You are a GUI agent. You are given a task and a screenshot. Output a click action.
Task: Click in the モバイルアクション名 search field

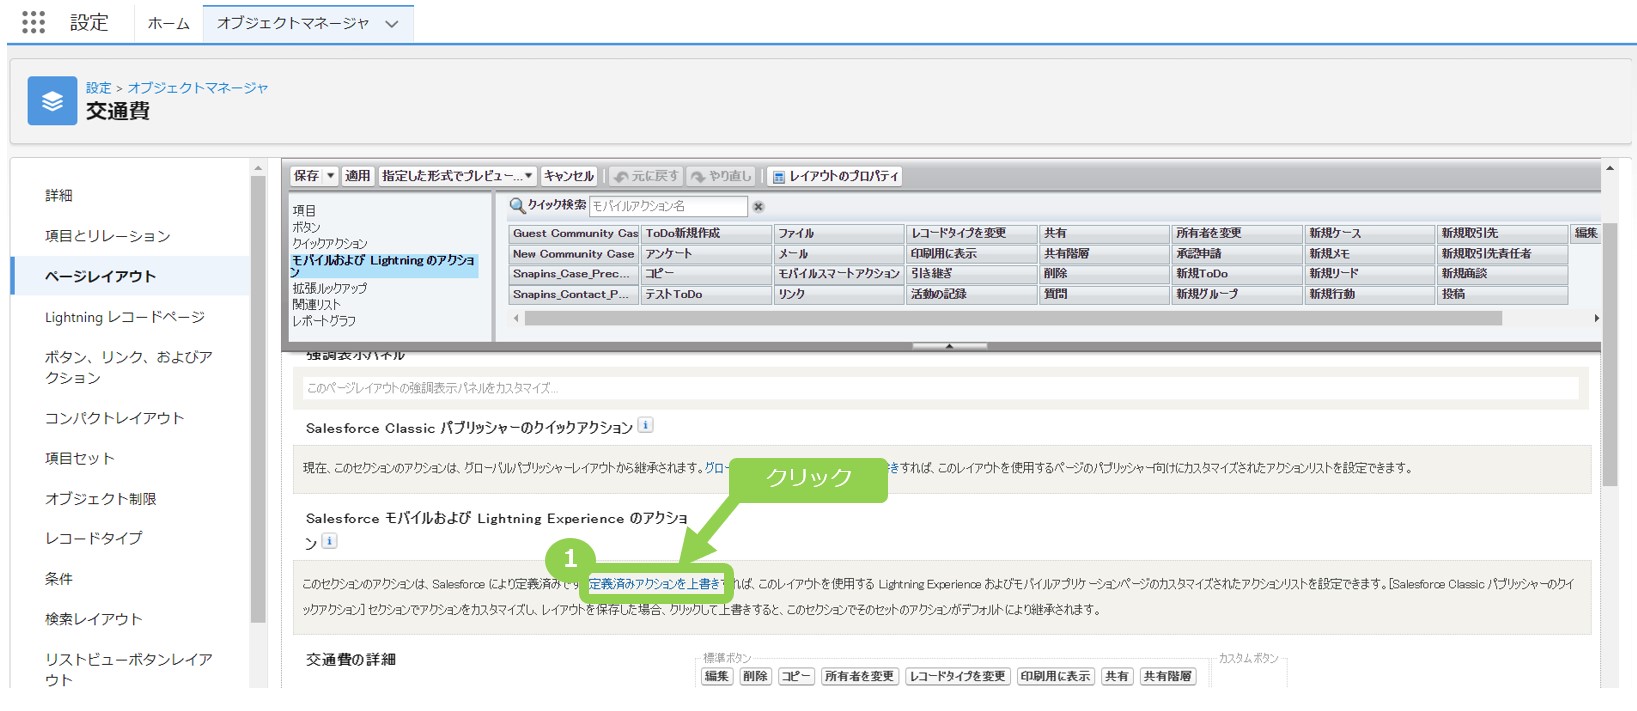pyautogui.click(x=667, y=206)
